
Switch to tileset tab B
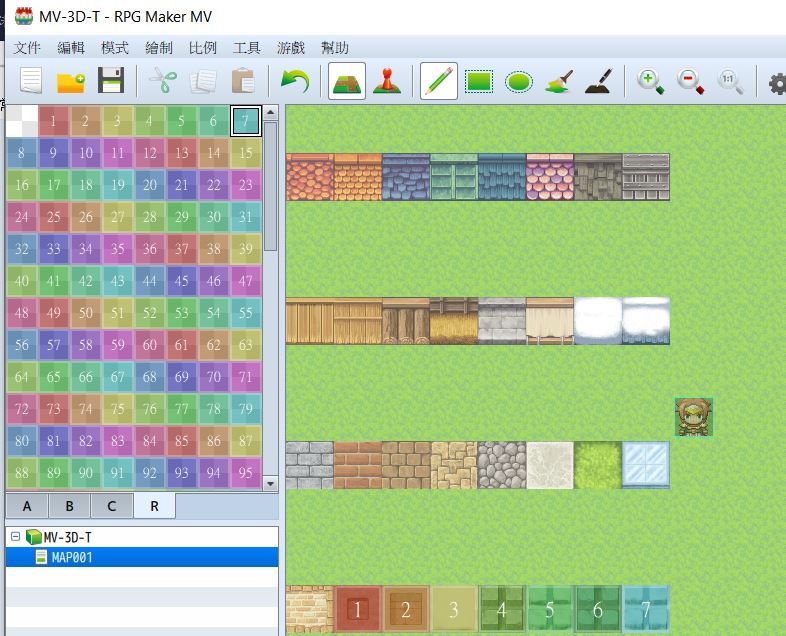click(70, 506)
